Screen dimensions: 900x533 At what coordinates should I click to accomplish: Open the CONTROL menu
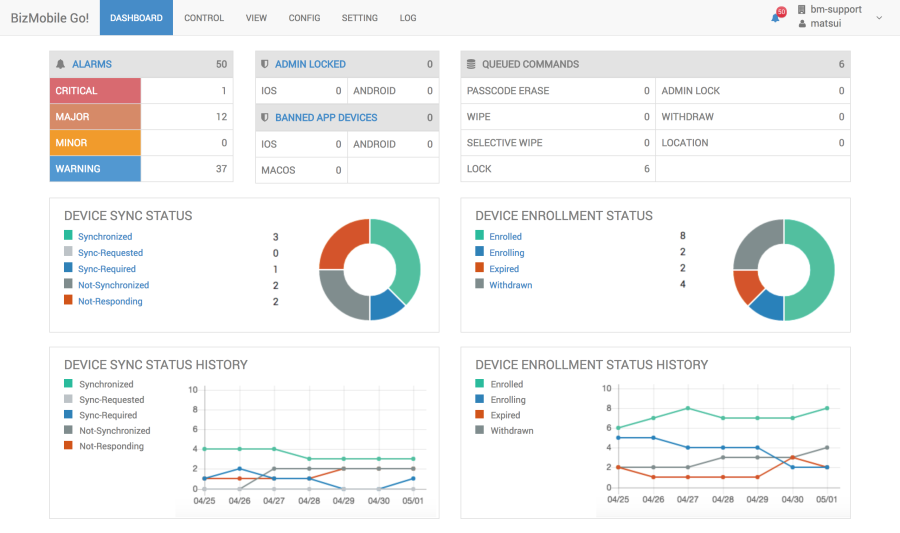(204, 18)
